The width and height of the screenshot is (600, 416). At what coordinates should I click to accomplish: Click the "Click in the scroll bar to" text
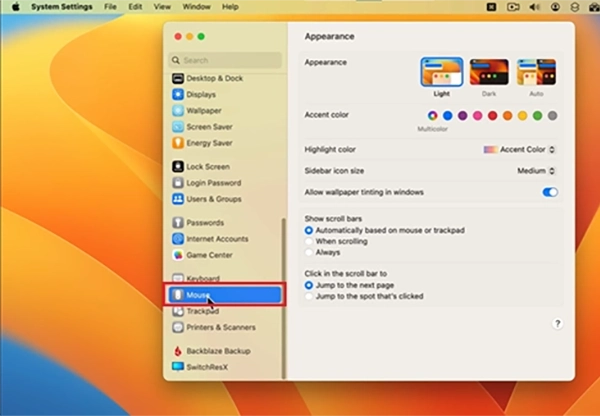[x=346, y=274]
